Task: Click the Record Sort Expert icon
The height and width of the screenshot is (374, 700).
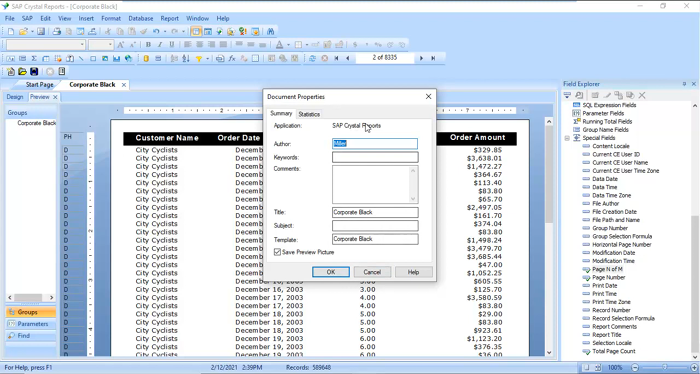Action: click(186, 58)
